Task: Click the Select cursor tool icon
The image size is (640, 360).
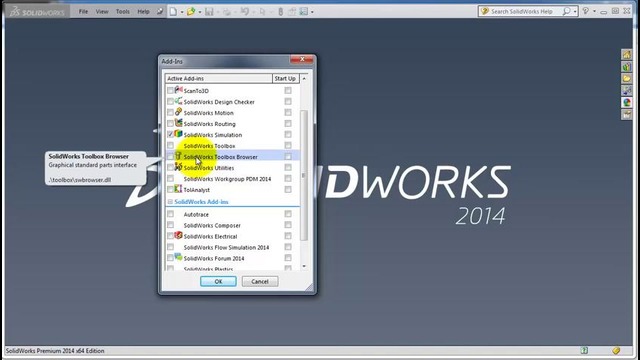Action: pyautogui.click(x=262, y=11)
